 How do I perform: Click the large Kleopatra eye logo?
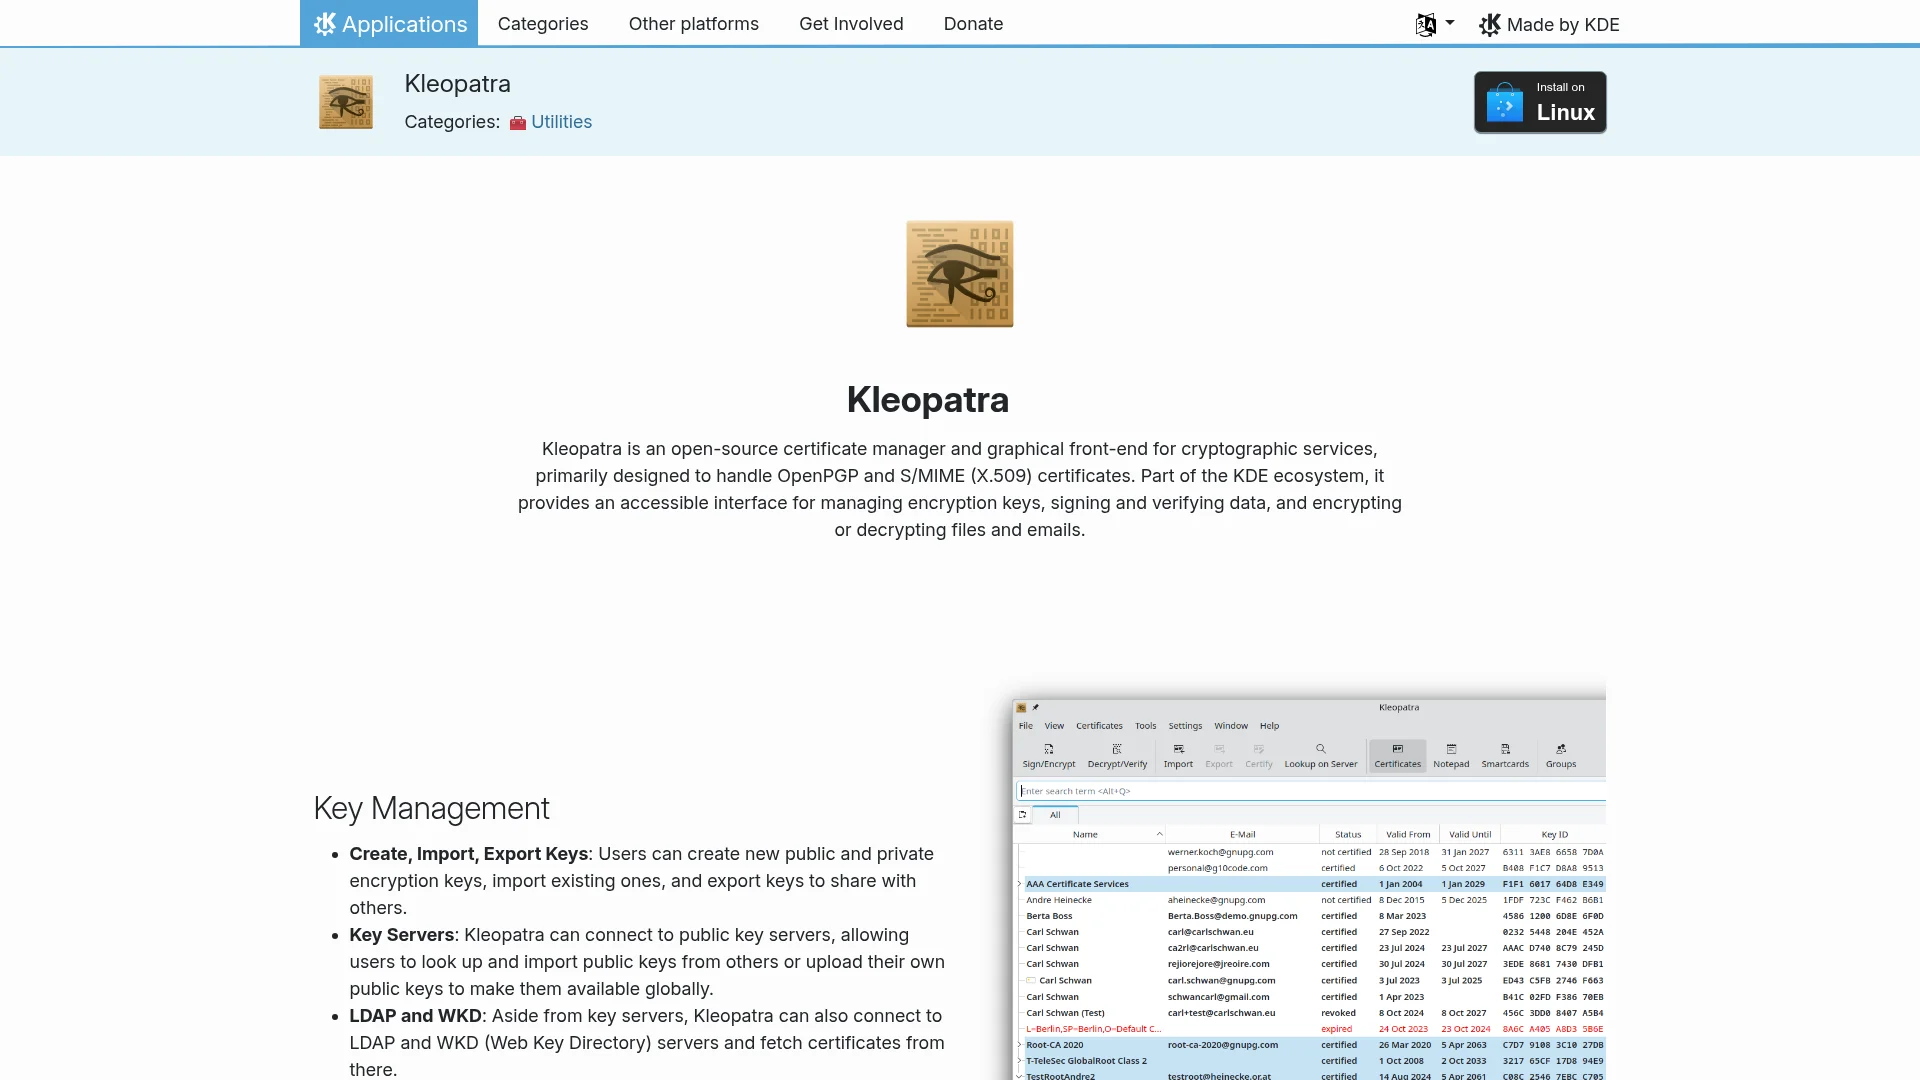click(x=960, y=274)
